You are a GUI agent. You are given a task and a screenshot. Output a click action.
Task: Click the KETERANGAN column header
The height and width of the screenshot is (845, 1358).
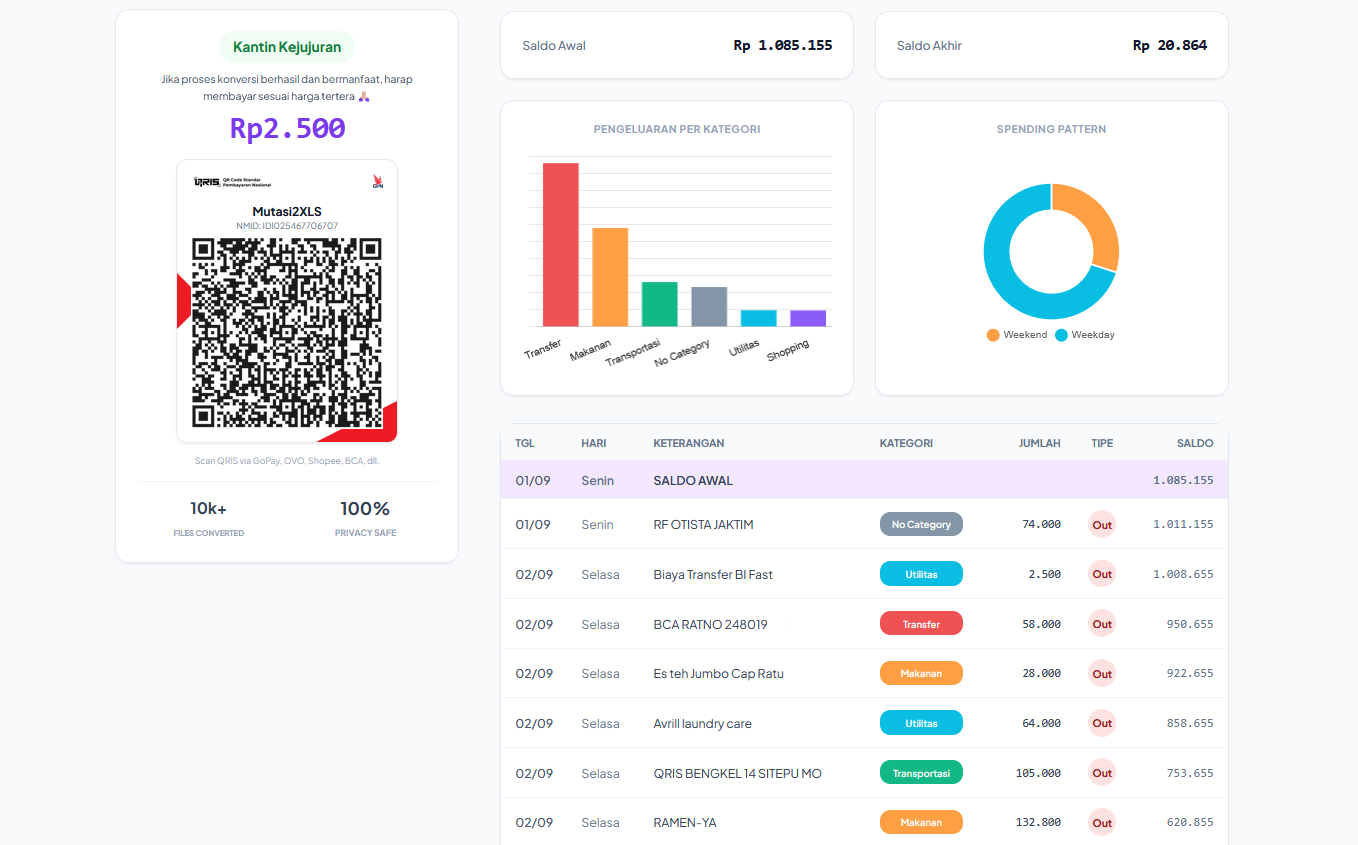[688, 443]
